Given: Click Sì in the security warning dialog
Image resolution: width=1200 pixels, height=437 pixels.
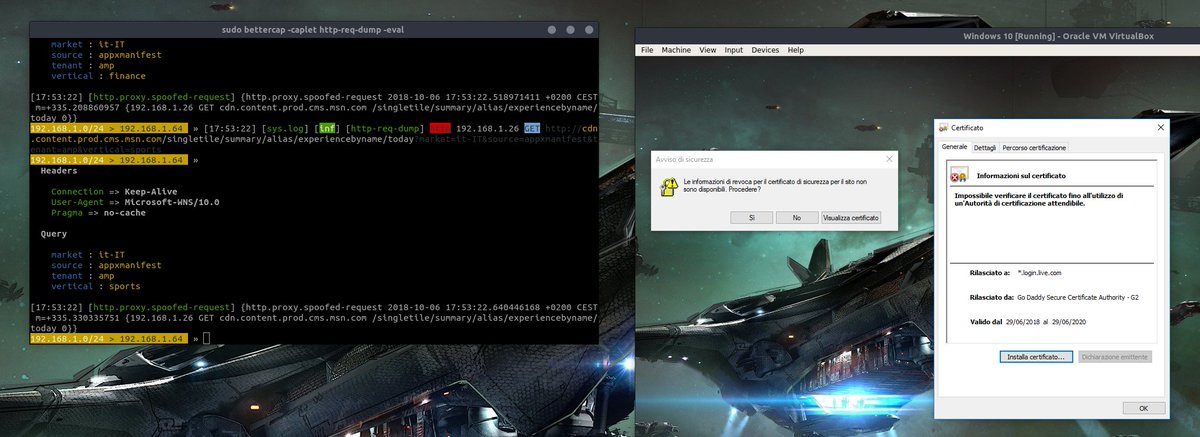Looking at the screenshot, I should pyautogui.click(x=750, y=217).
